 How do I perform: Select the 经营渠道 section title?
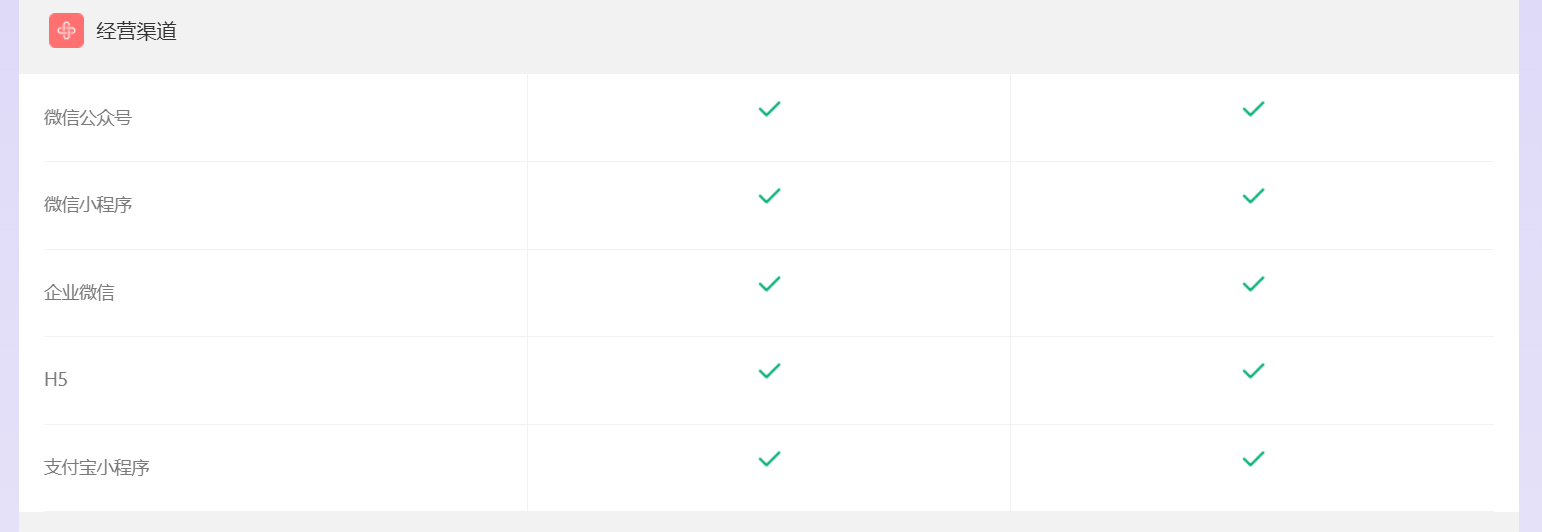point(136,31)
